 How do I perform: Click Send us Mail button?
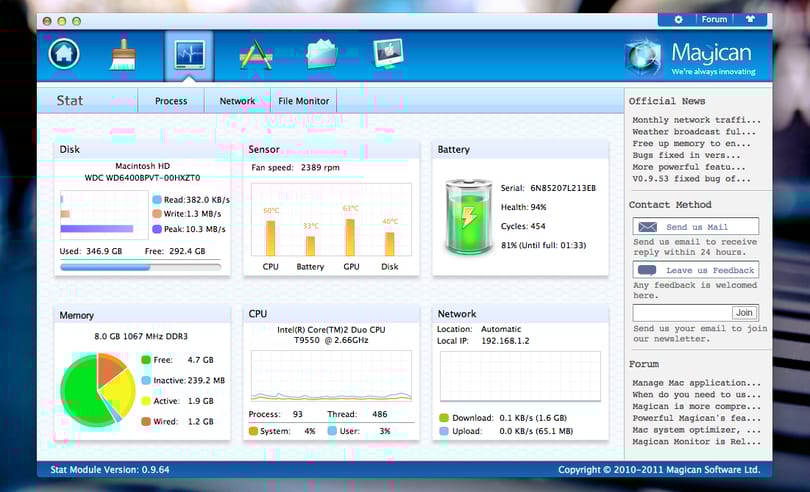click(696, 226)
